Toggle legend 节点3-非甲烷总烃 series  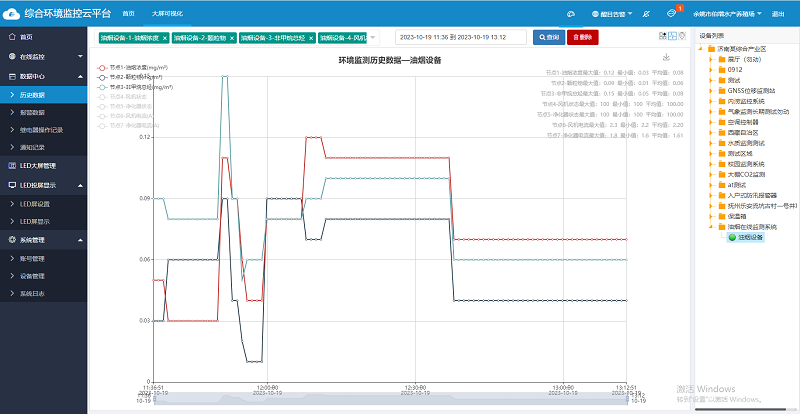[134, 87]
